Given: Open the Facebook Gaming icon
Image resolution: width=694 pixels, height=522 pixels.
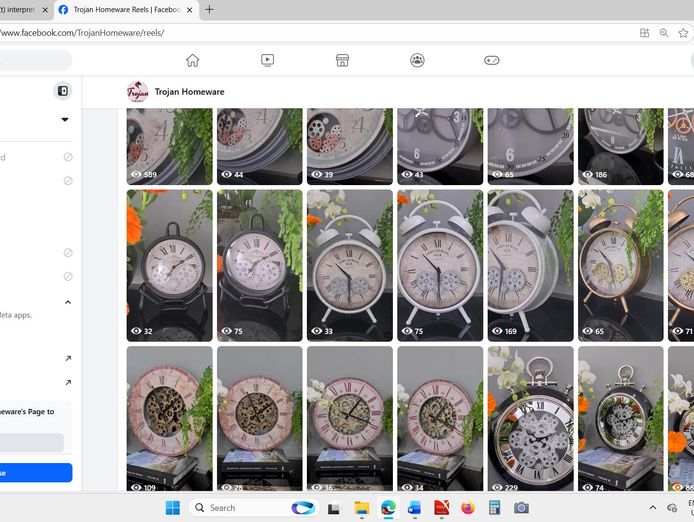Looking at the screenshot, I should click(x=492, y=60).
